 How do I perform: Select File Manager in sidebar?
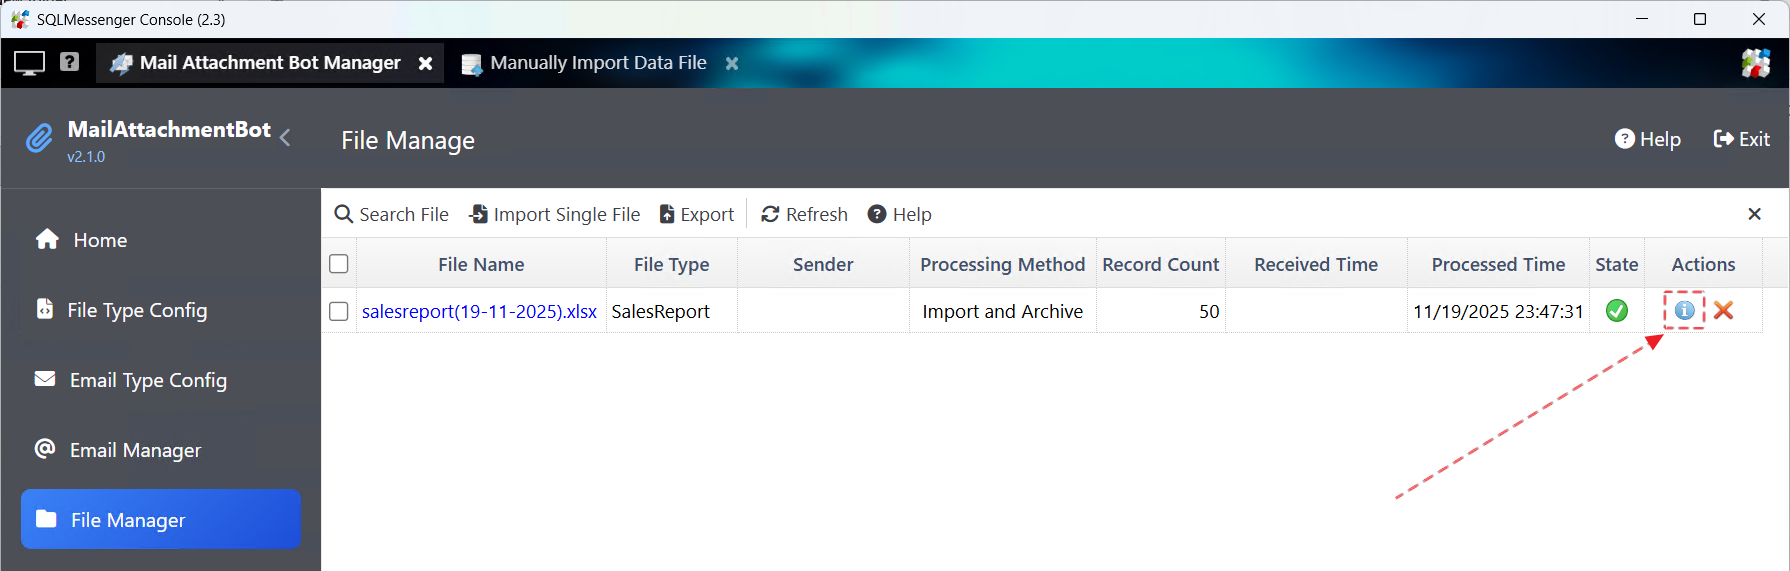click(x=161, y=519)
